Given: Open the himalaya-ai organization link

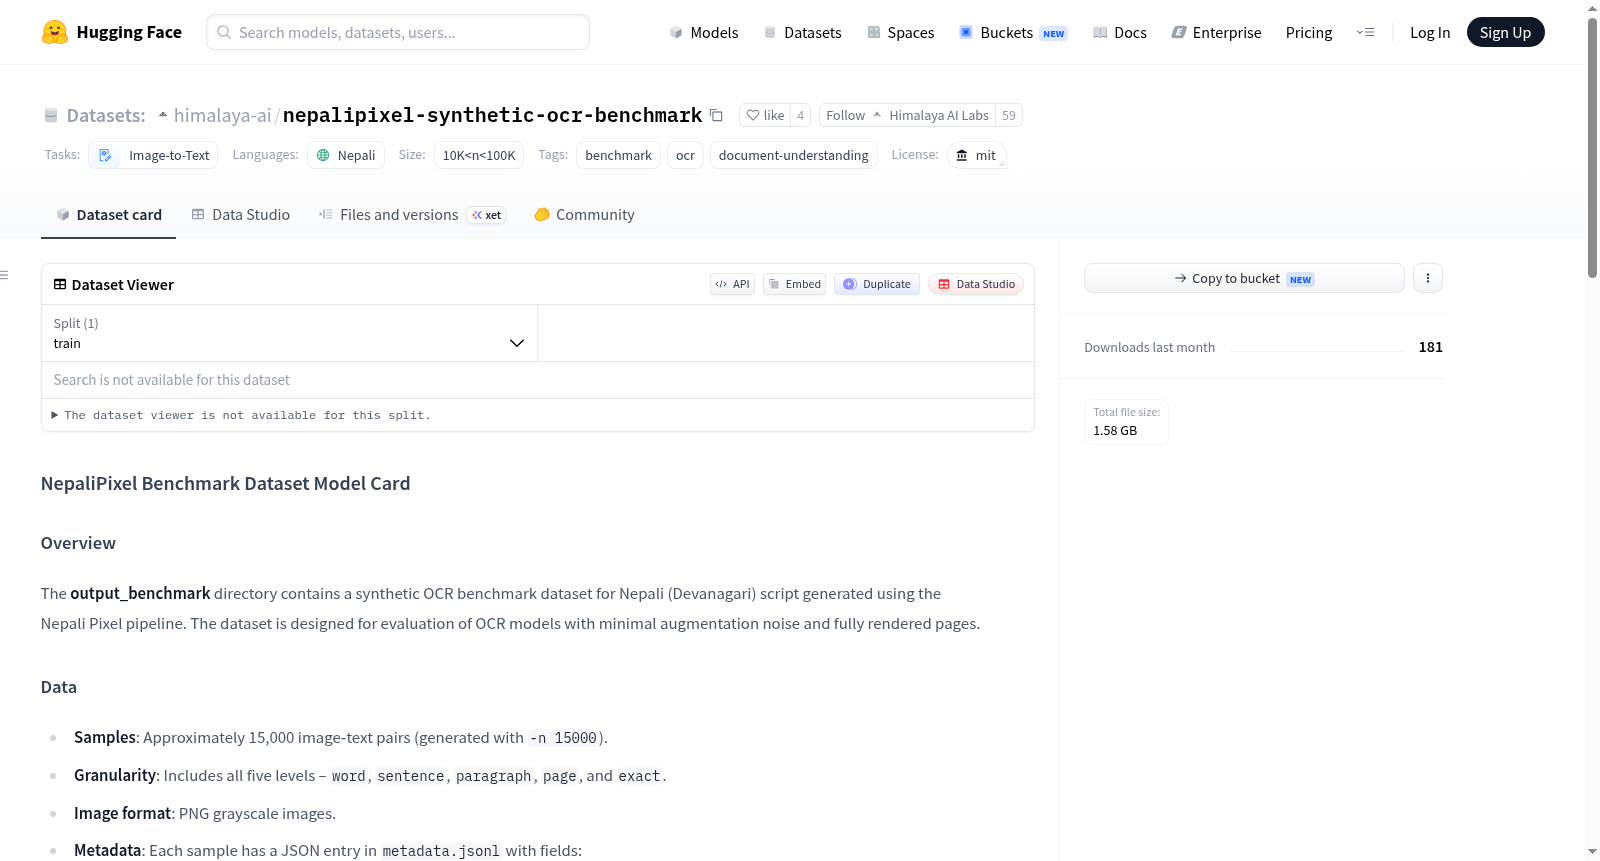Looking at the screenshot, I should coord(222,115).
